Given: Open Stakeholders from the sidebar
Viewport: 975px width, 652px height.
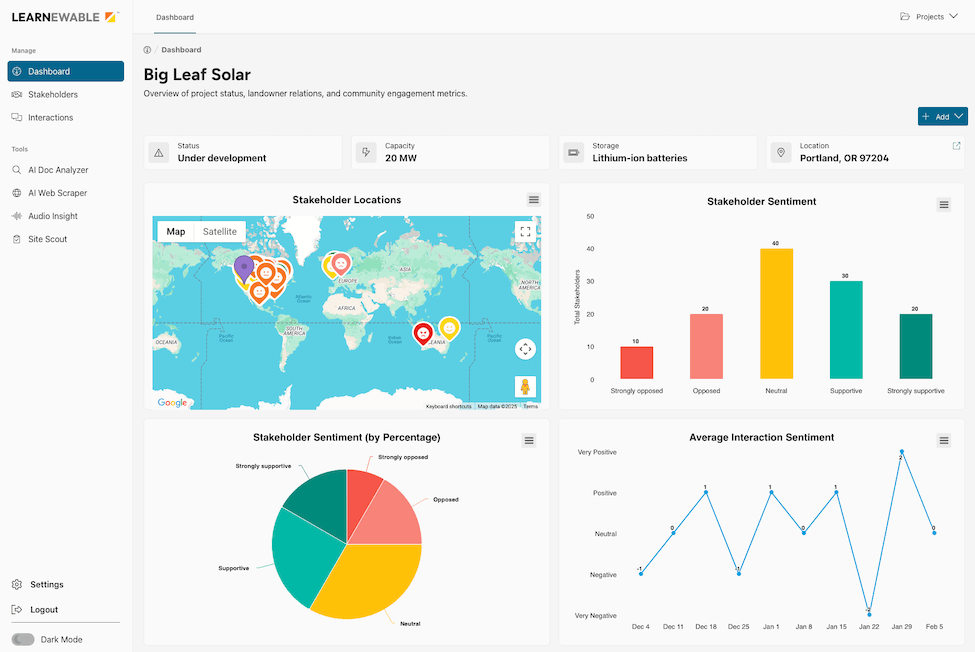Looking at the screenshot, I should coord(52,94).
